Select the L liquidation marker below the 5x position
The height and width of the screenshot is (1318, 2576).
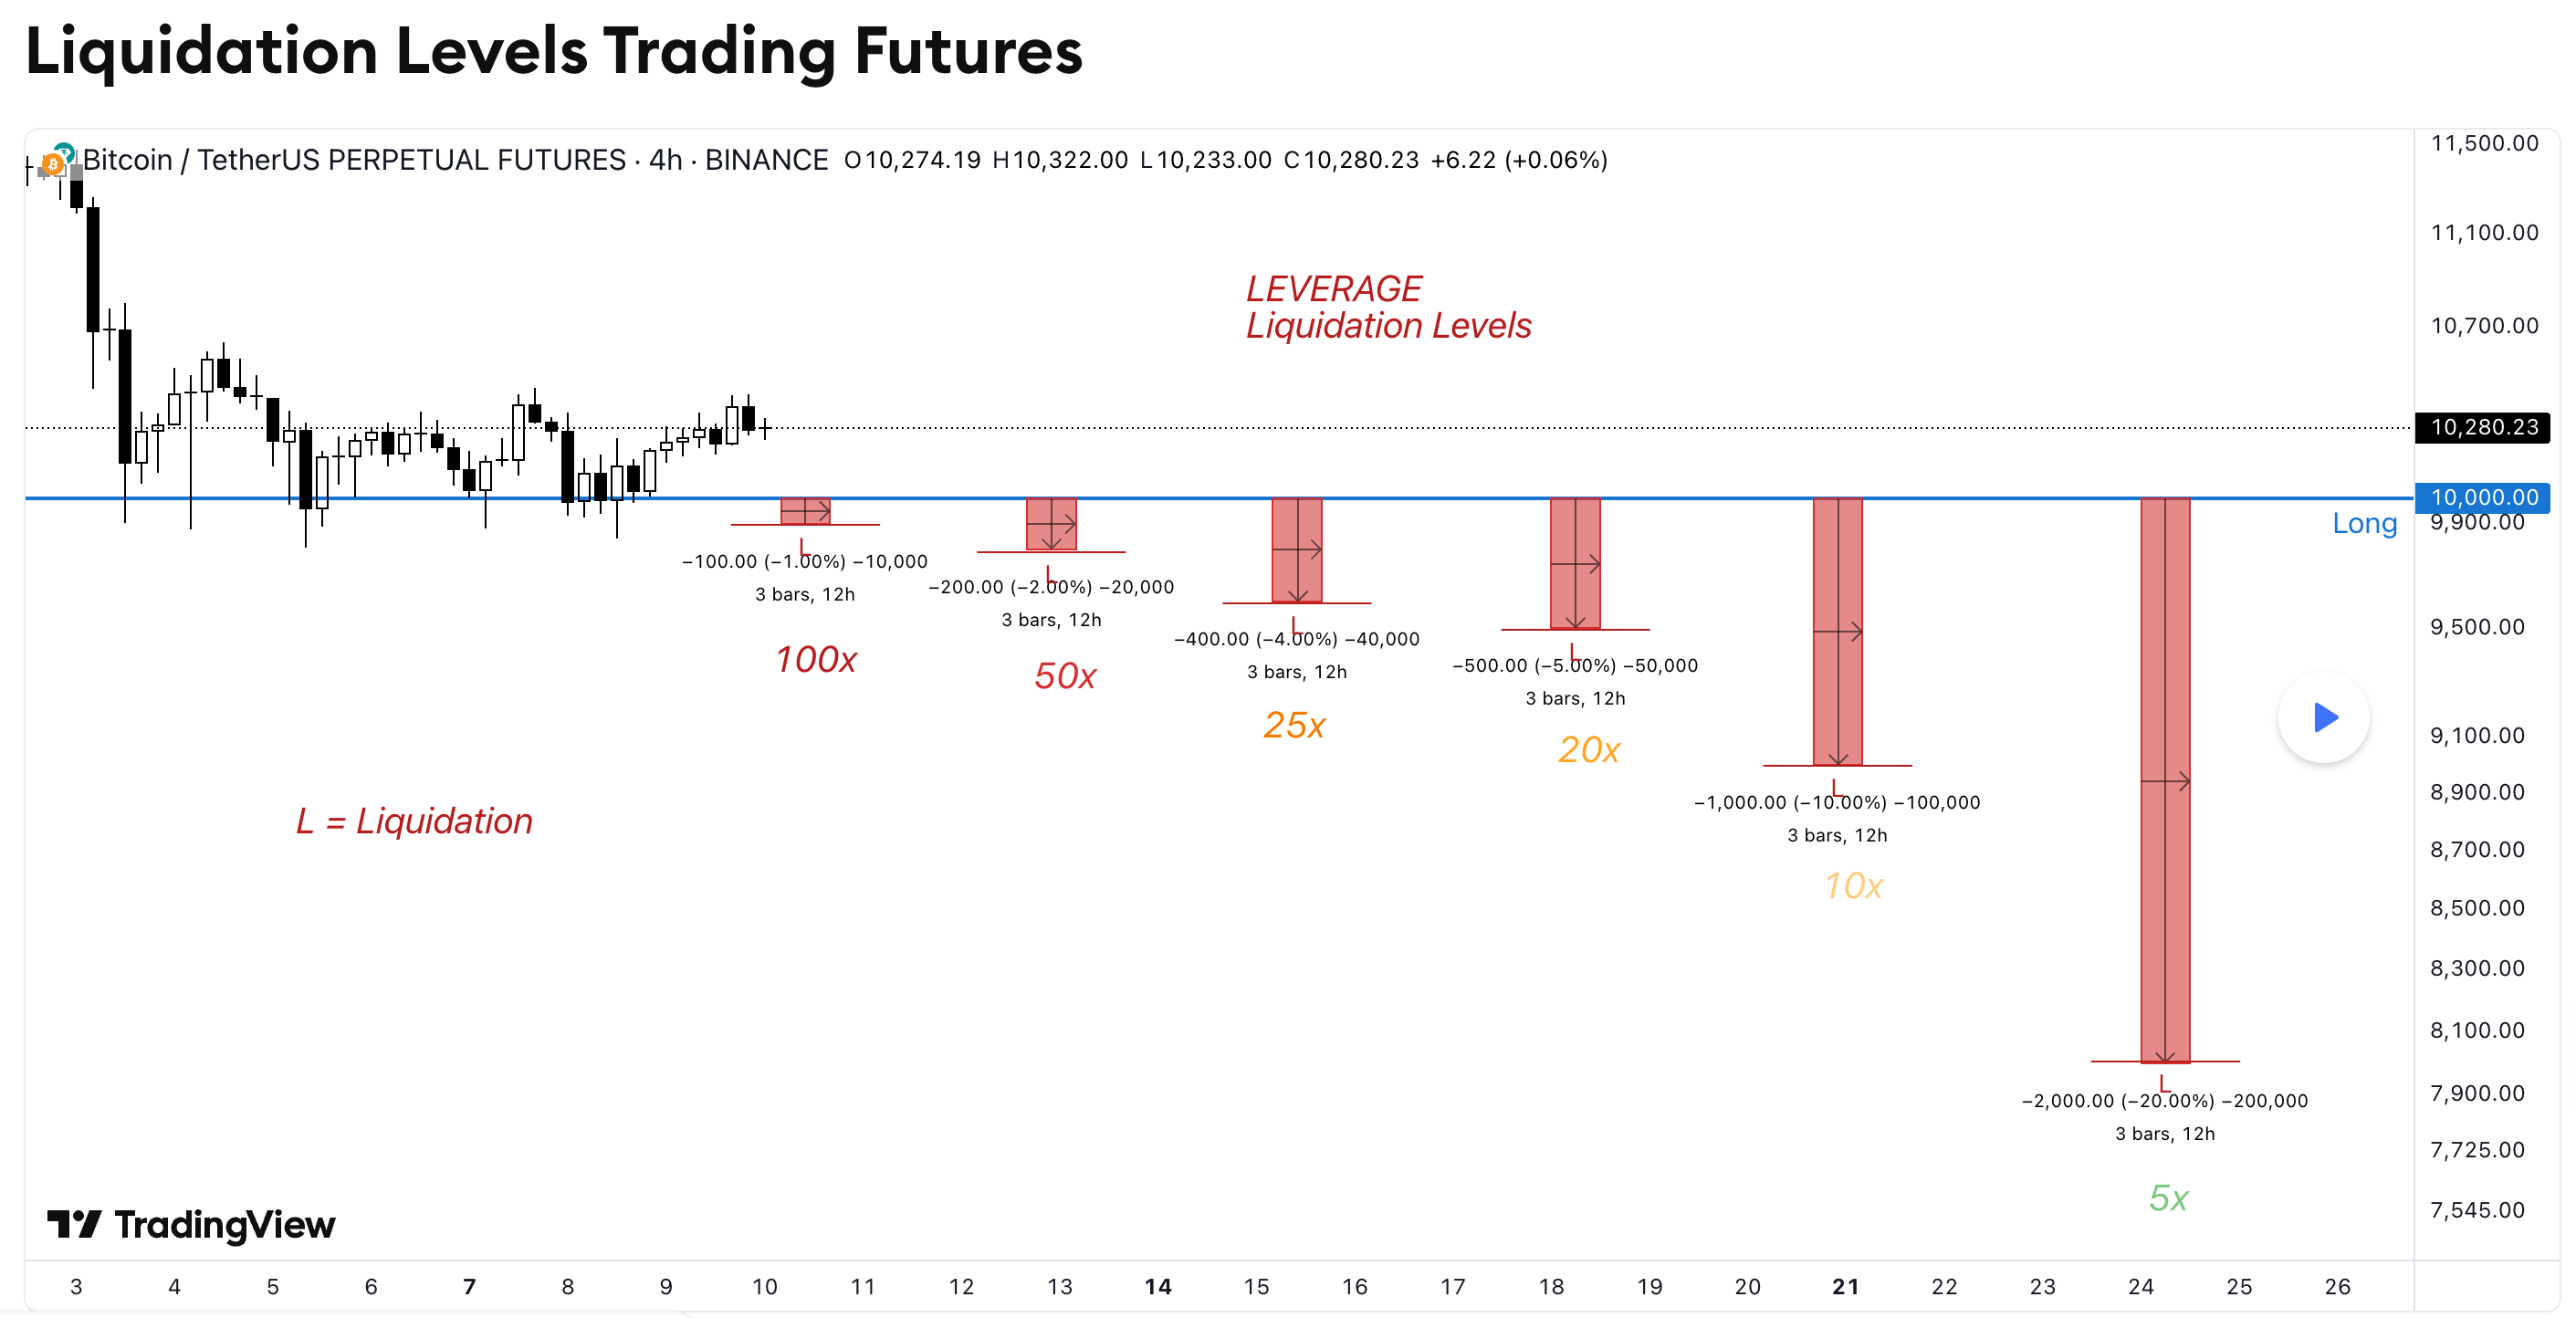(2163, 1085)
